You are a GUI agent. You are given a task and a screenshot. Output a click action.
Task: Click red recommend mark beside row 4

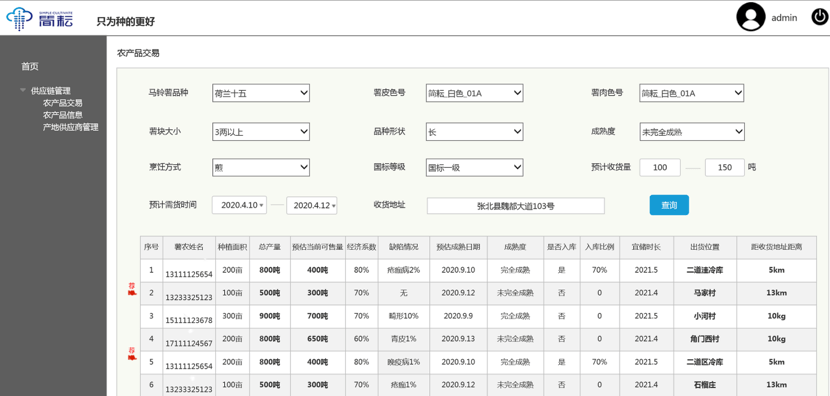click(132, 353)
